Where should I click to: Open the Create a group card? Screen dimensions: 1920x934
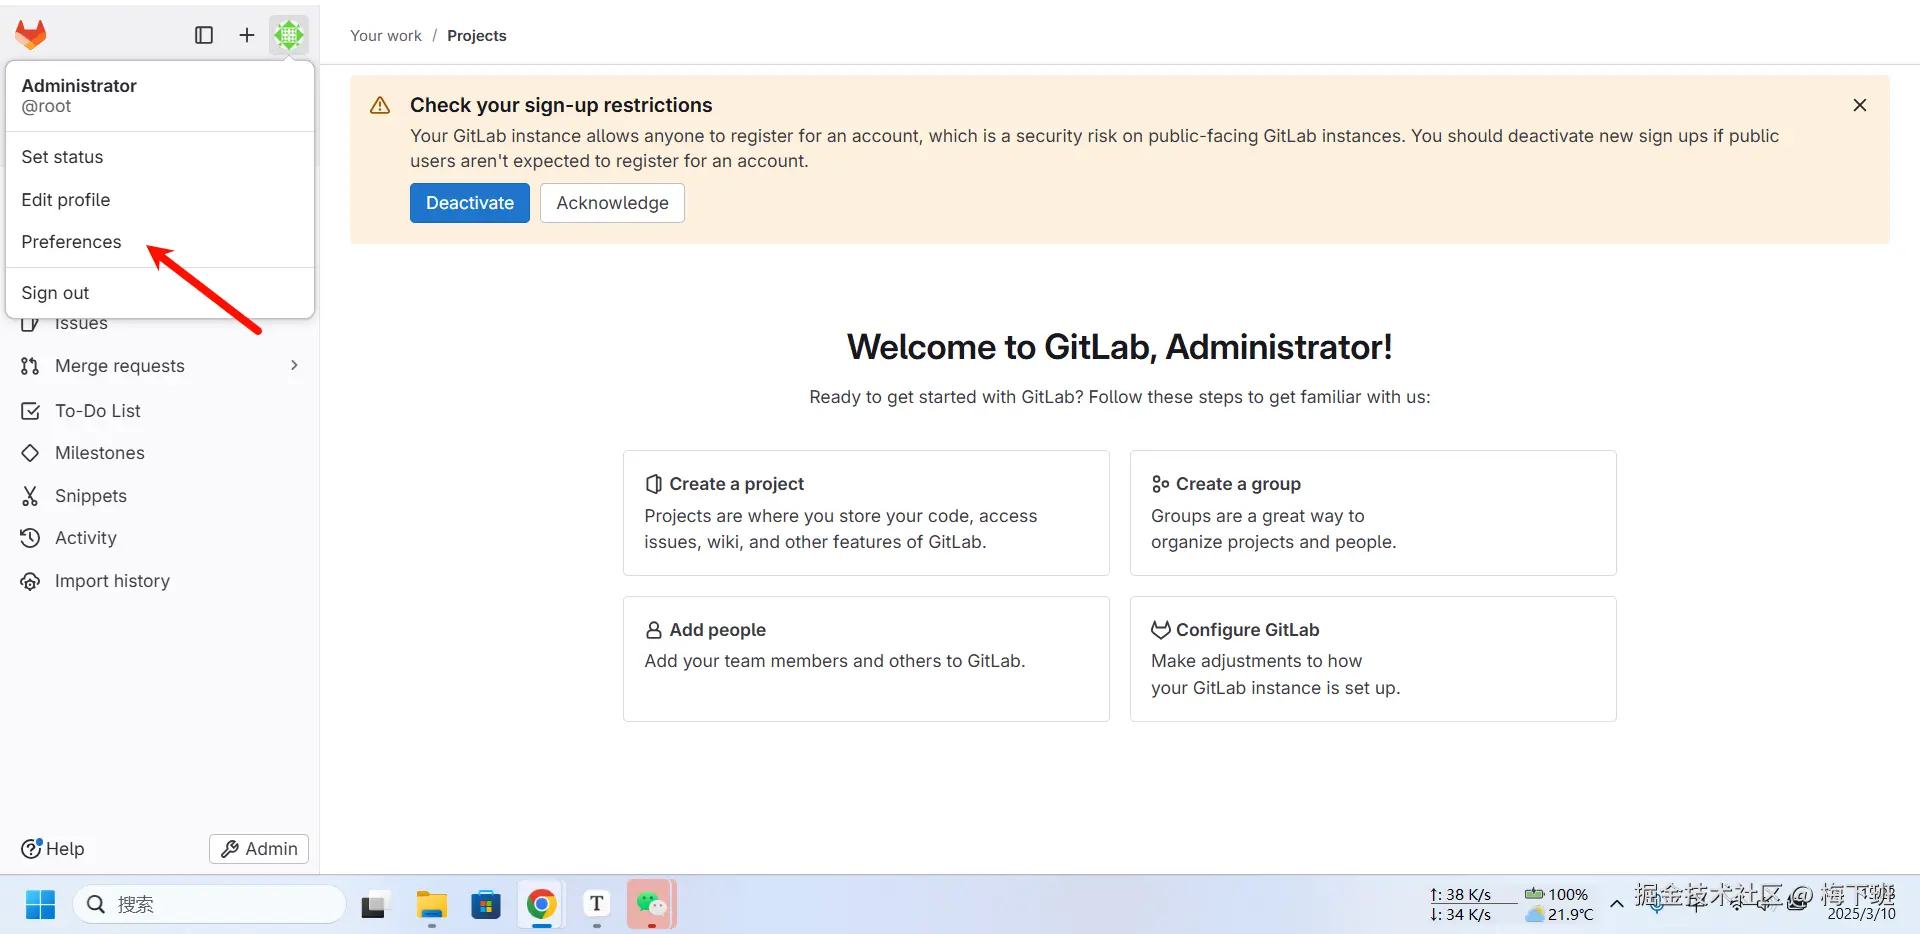coord(1373,513)
